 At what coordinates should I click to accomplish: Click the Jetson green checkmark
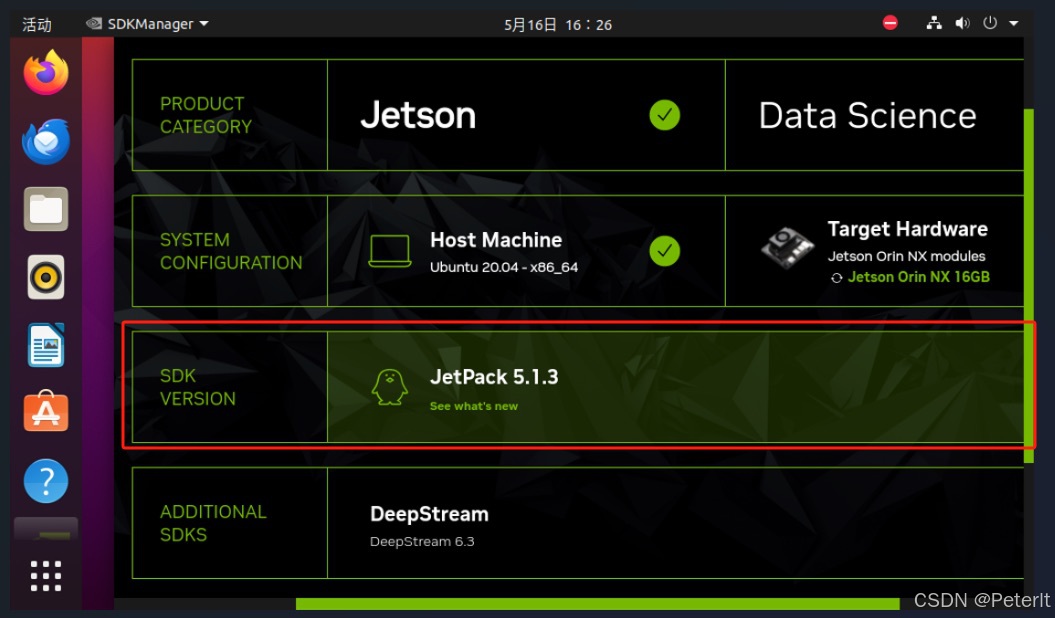[665, 115]
